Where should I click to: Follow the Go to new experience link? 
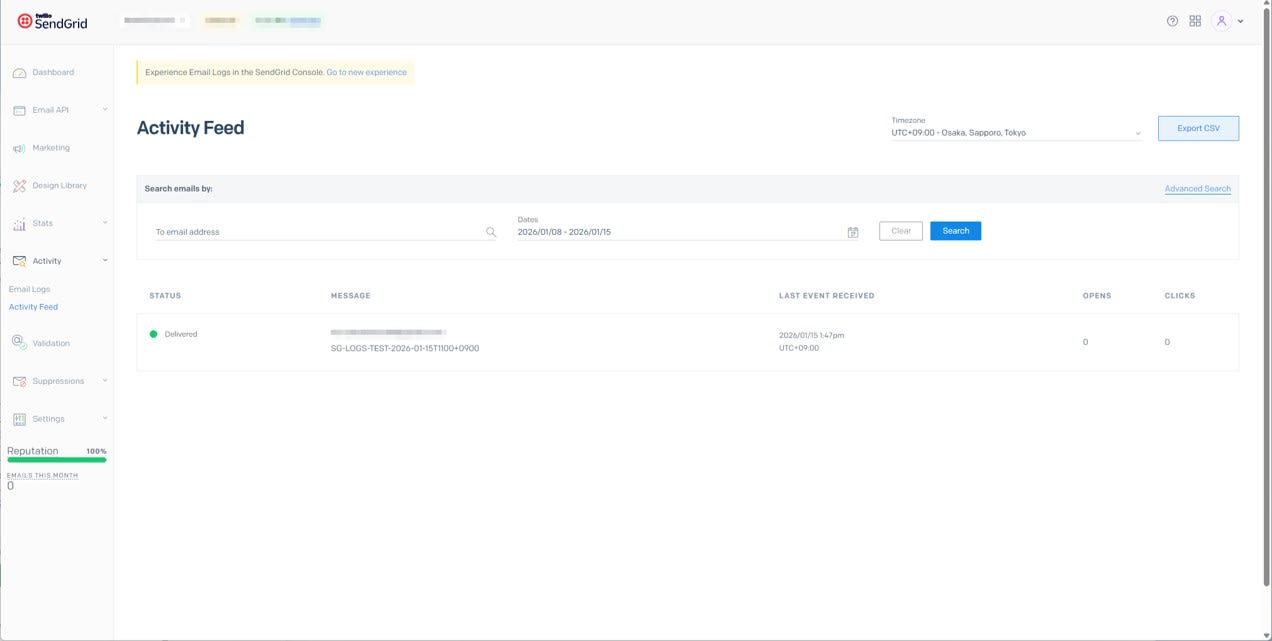[x=367, y=71]
